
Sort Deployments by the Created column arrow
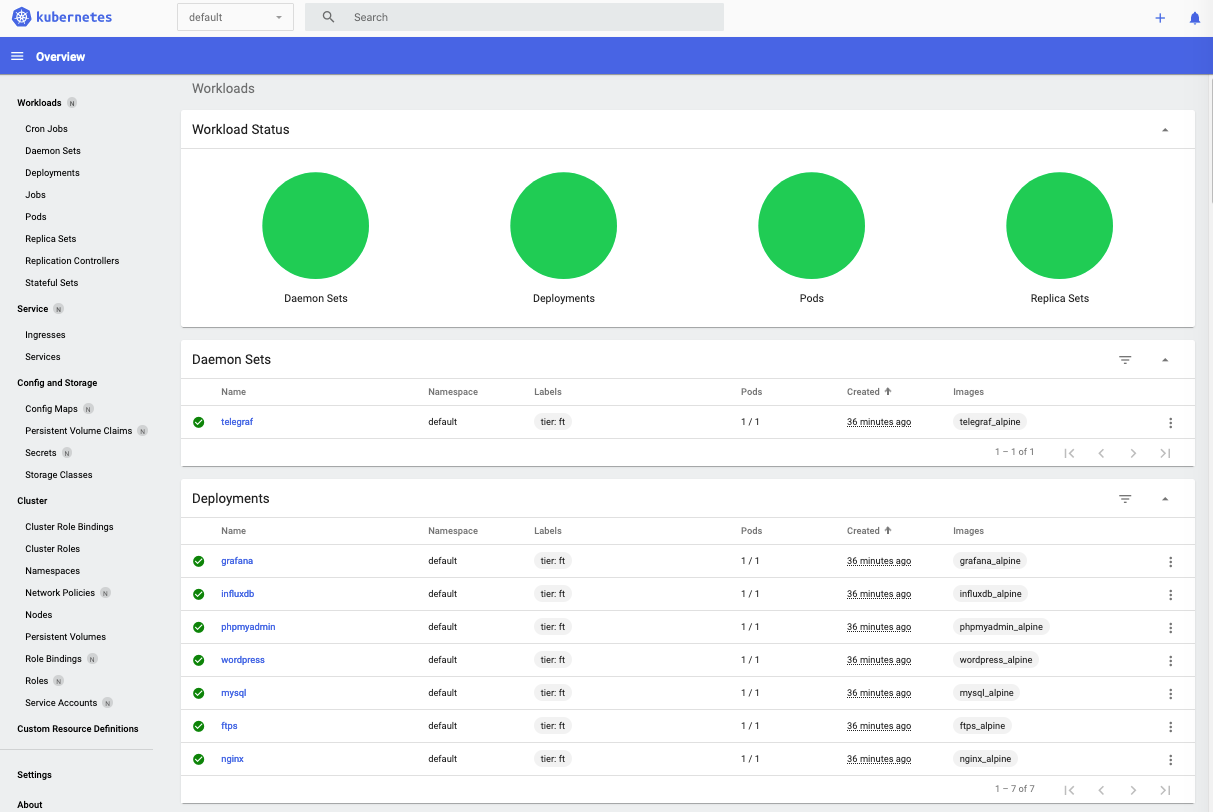click(888, 530)
